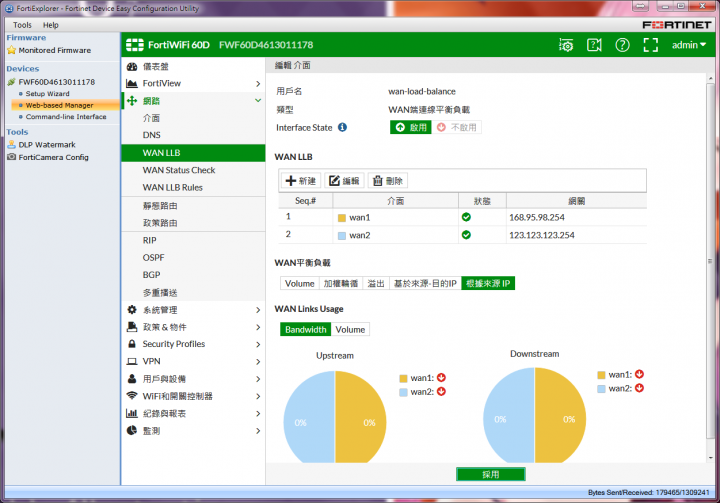The height and width of the screenshot is (503, 720).
Task: Click the orange wan1 color swatch in table
Action: [342, 218]
